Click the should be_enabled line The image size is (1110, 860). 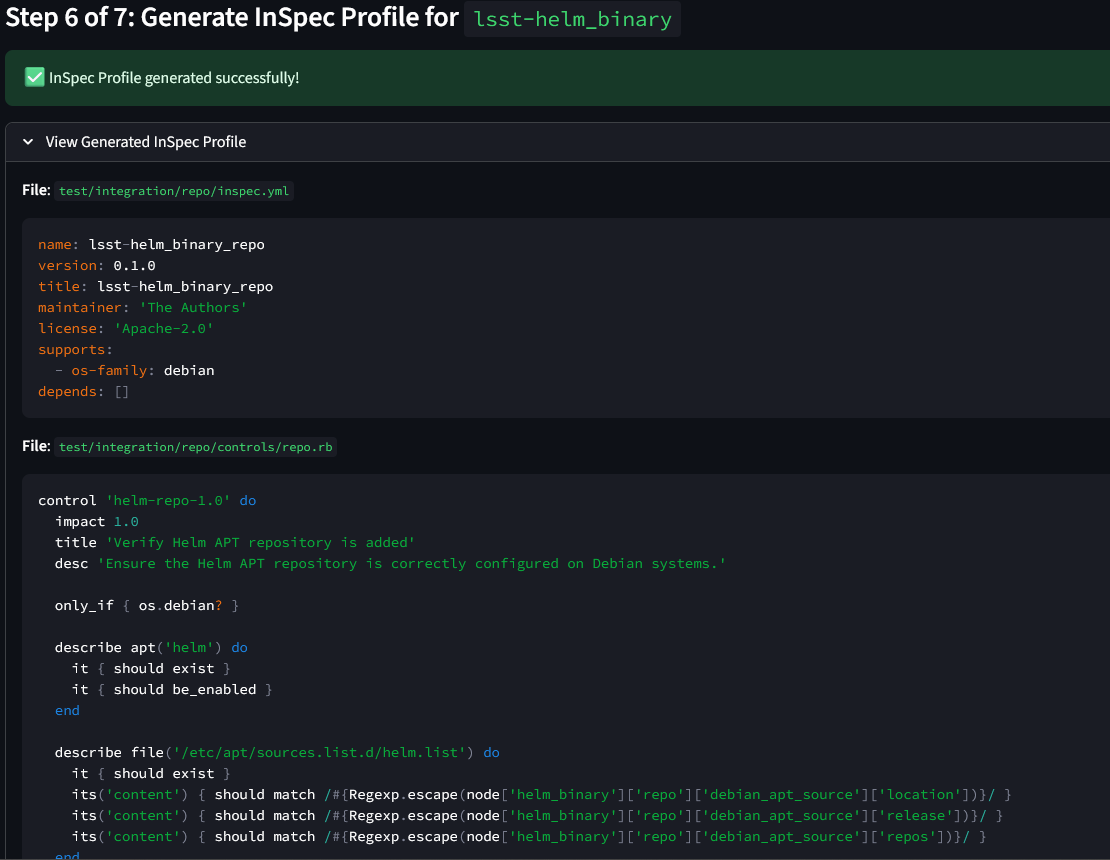(x=172, y=689)
